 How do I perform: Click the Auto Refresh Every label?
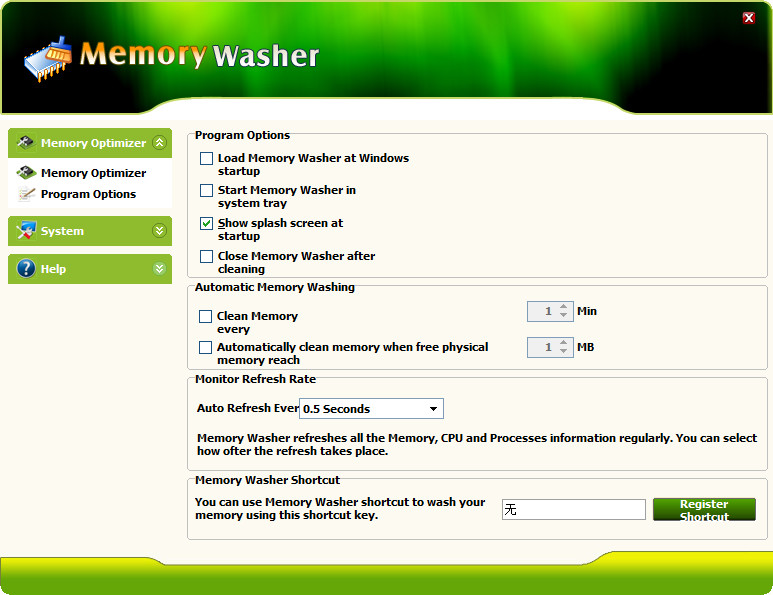click(248, 408)
